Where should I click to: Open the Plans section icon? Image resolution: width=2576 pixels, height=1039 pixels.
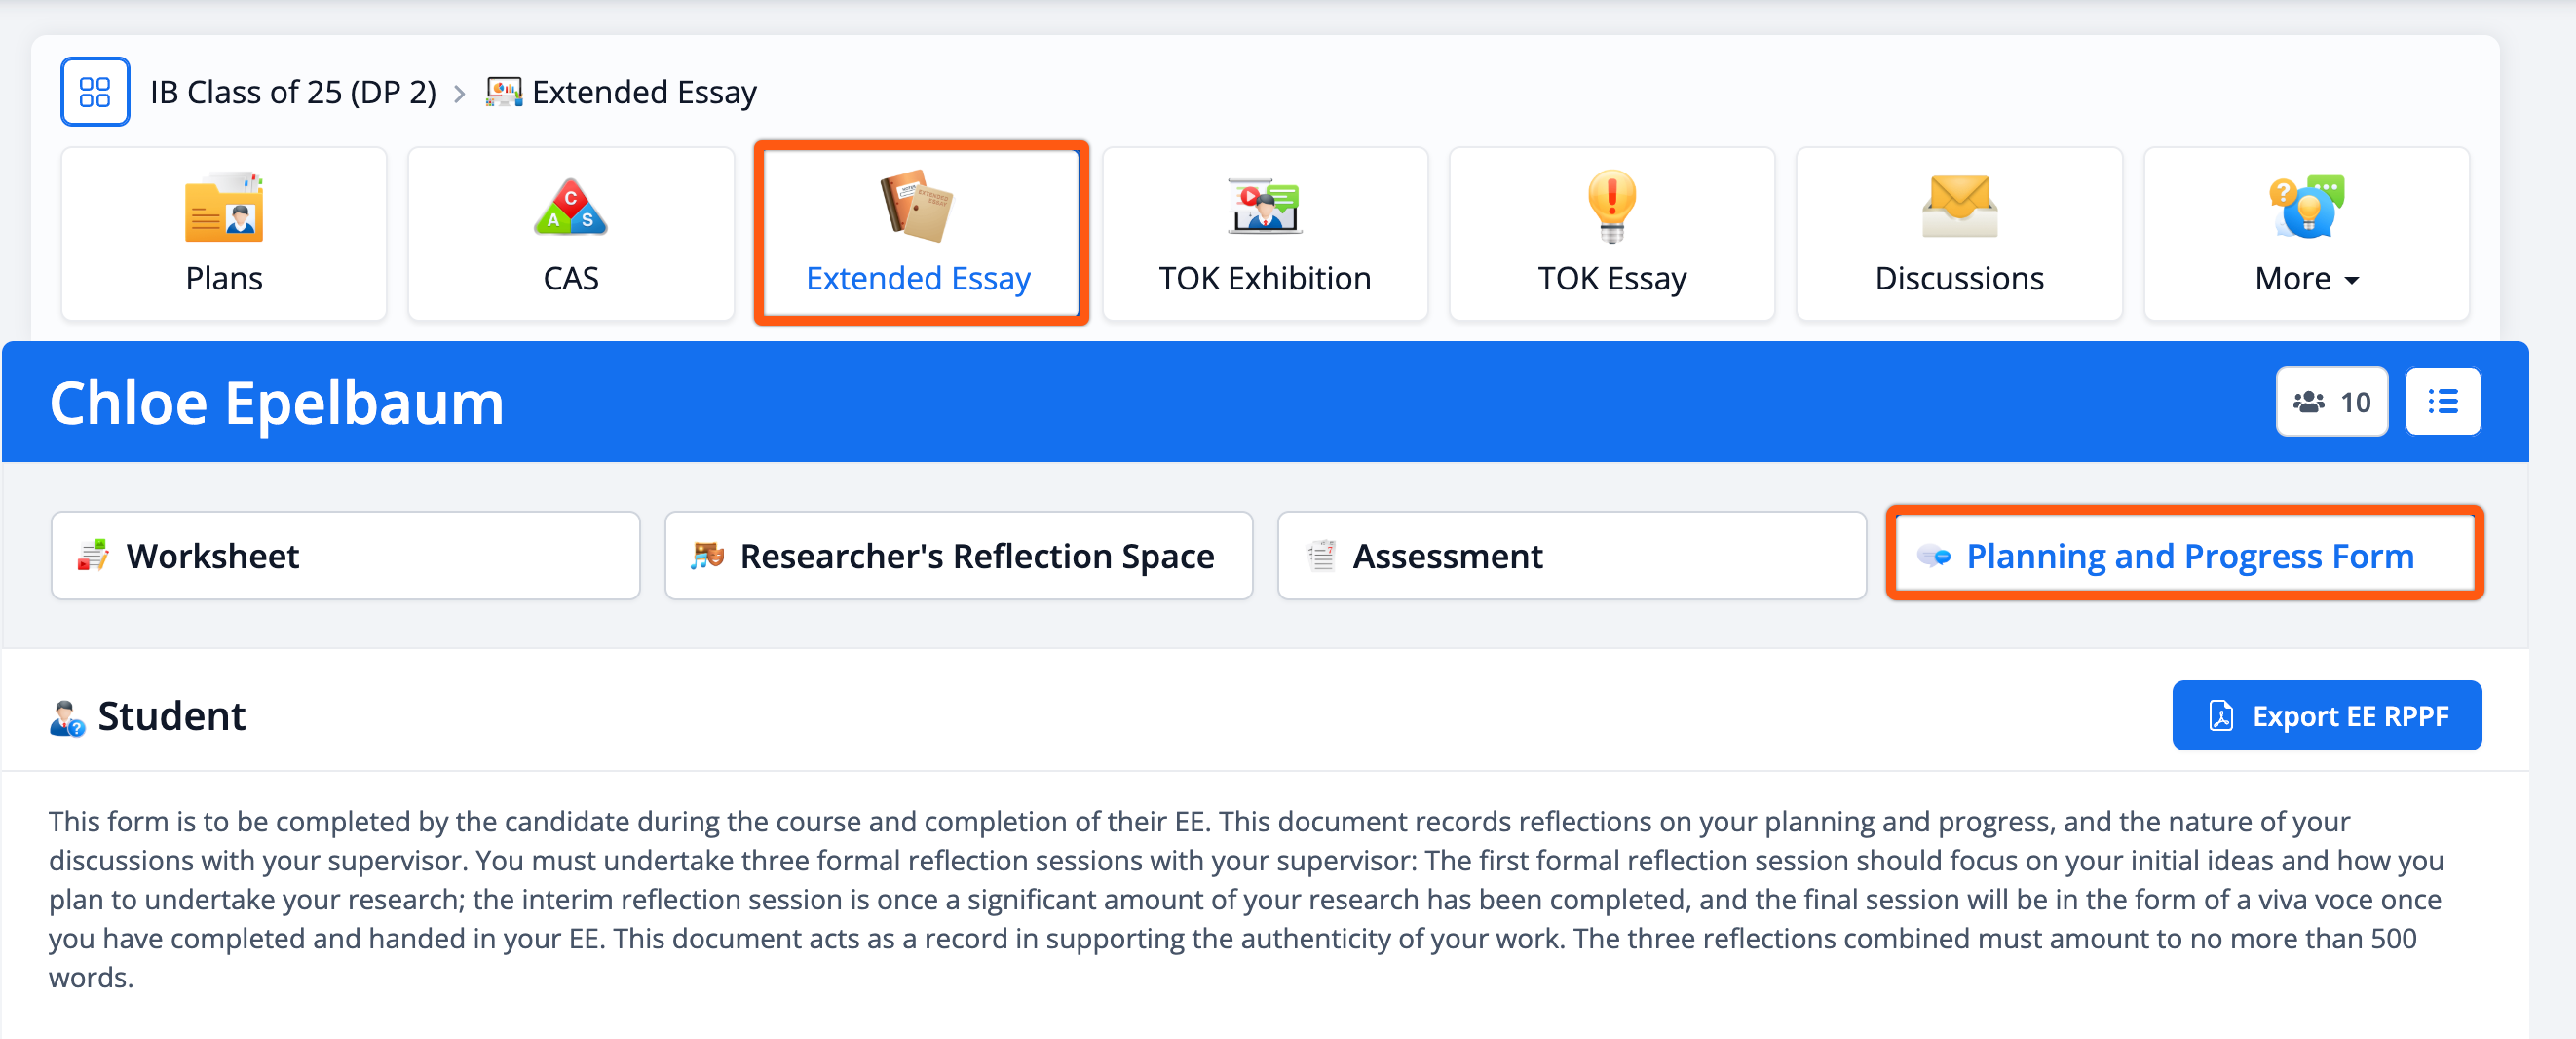pos(223,207)
